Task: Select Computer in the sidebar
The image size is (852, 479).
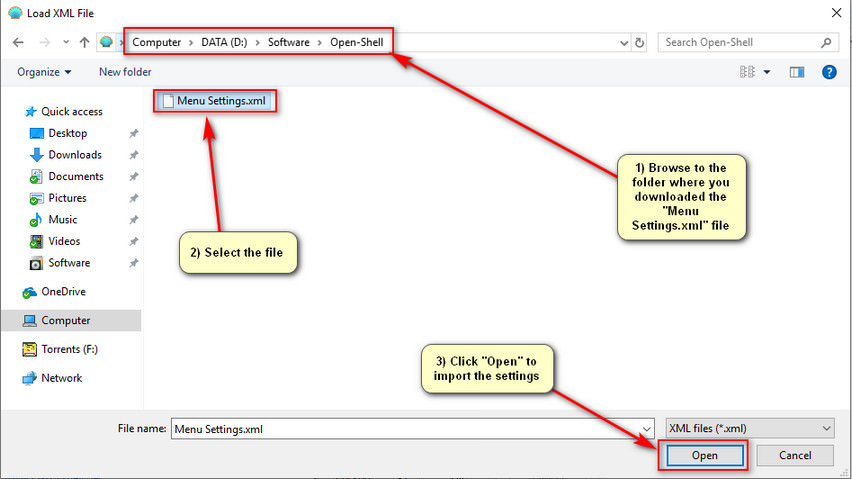Action: coord(71,320)
